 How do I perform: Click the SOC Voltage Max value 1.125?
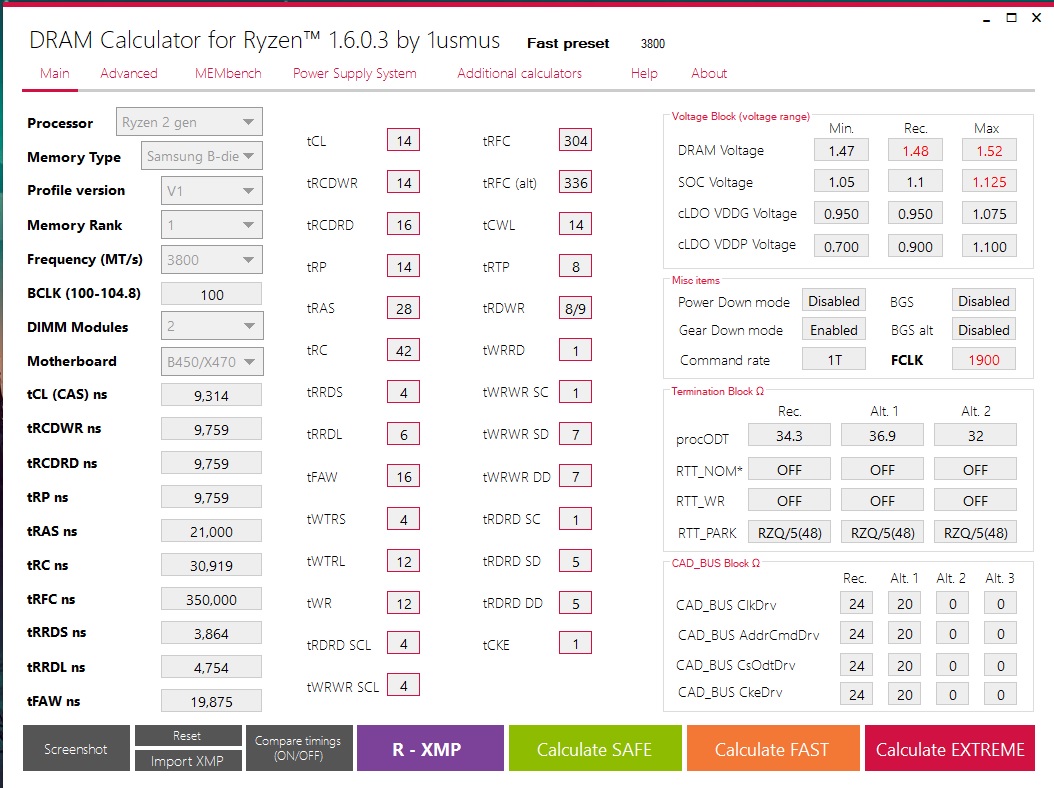point(989,182)
